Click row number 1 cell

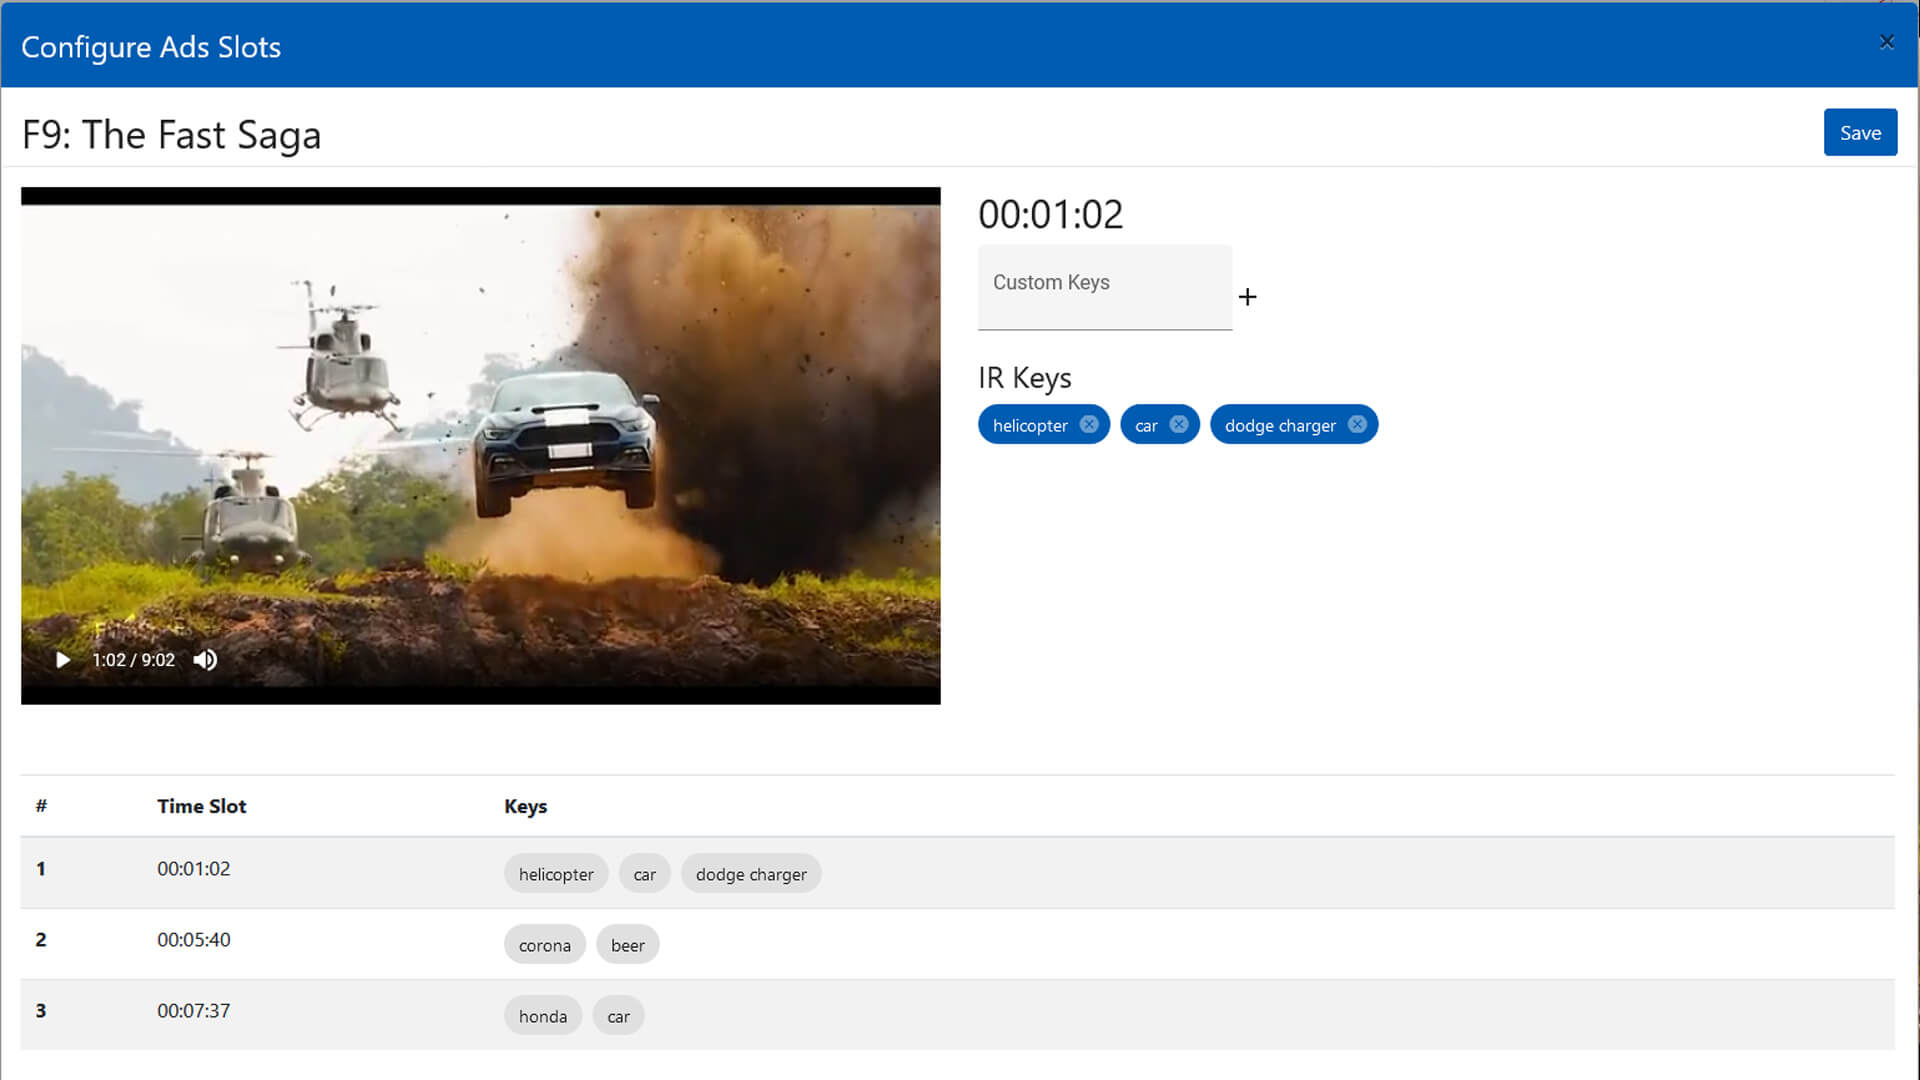[x=41, y=869]
